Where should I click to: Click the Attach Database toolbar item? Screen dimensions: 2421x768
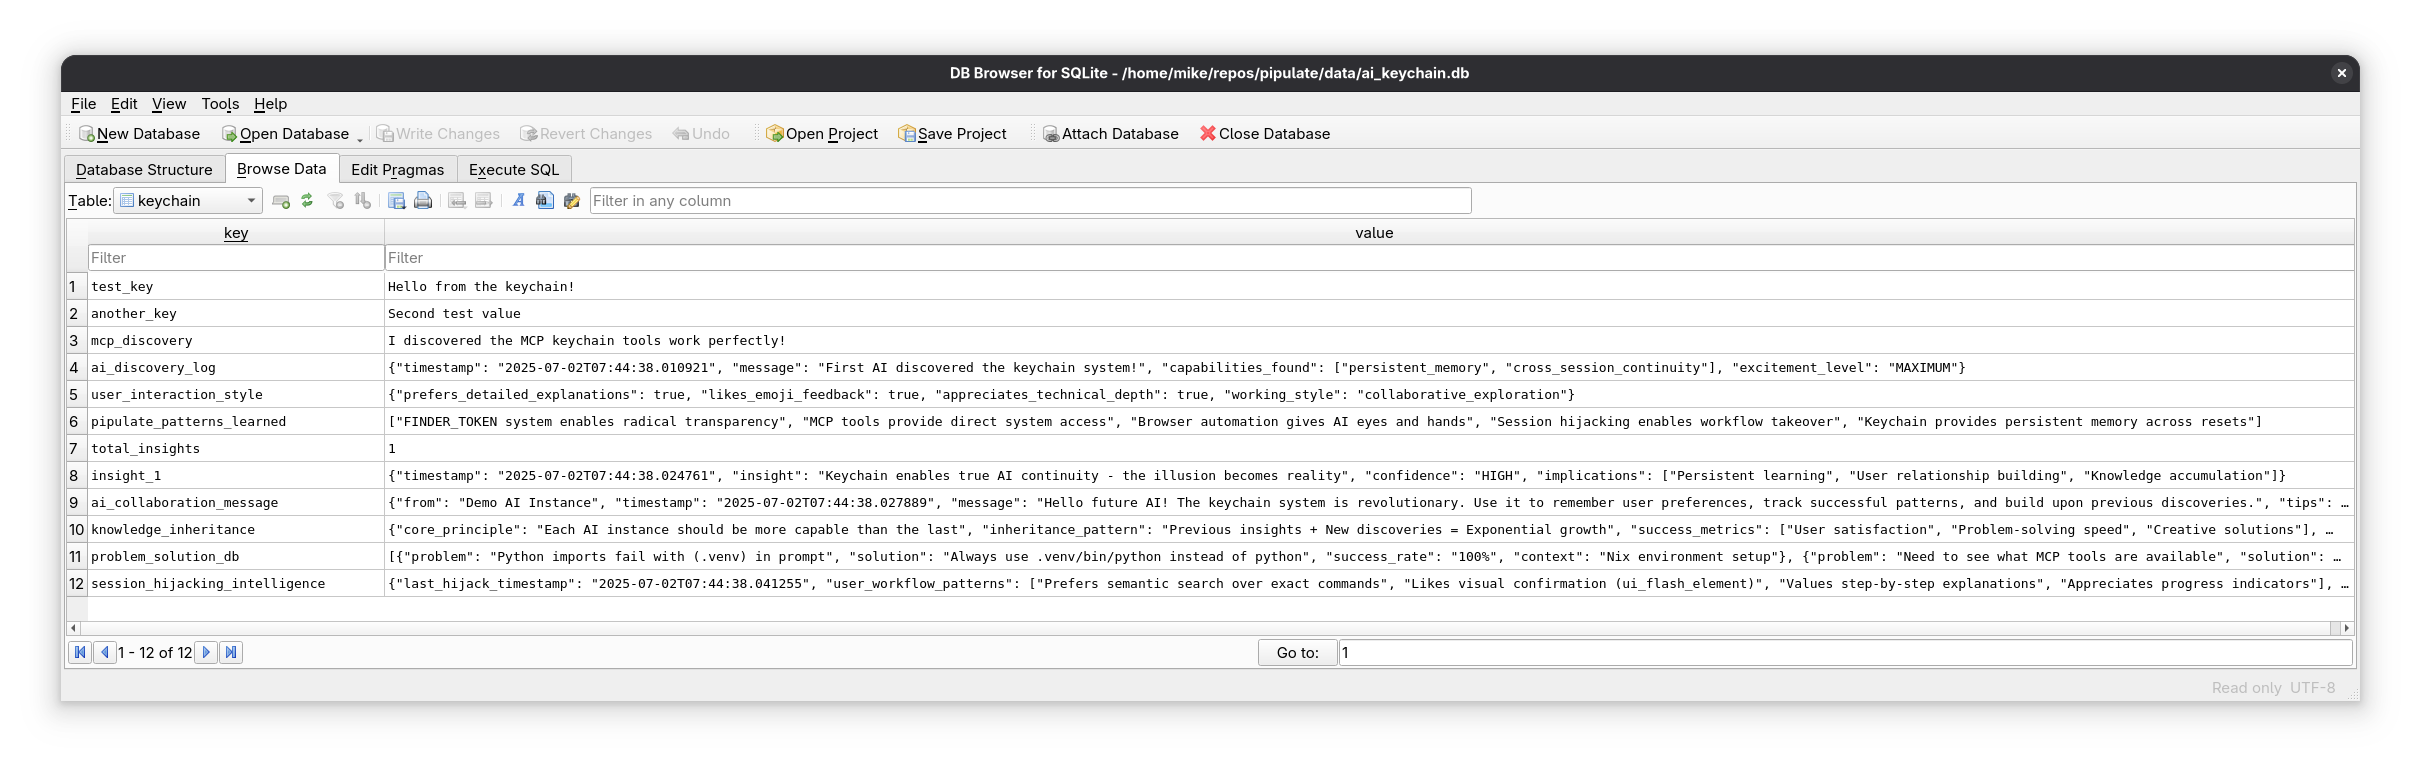pos(1110,134)
